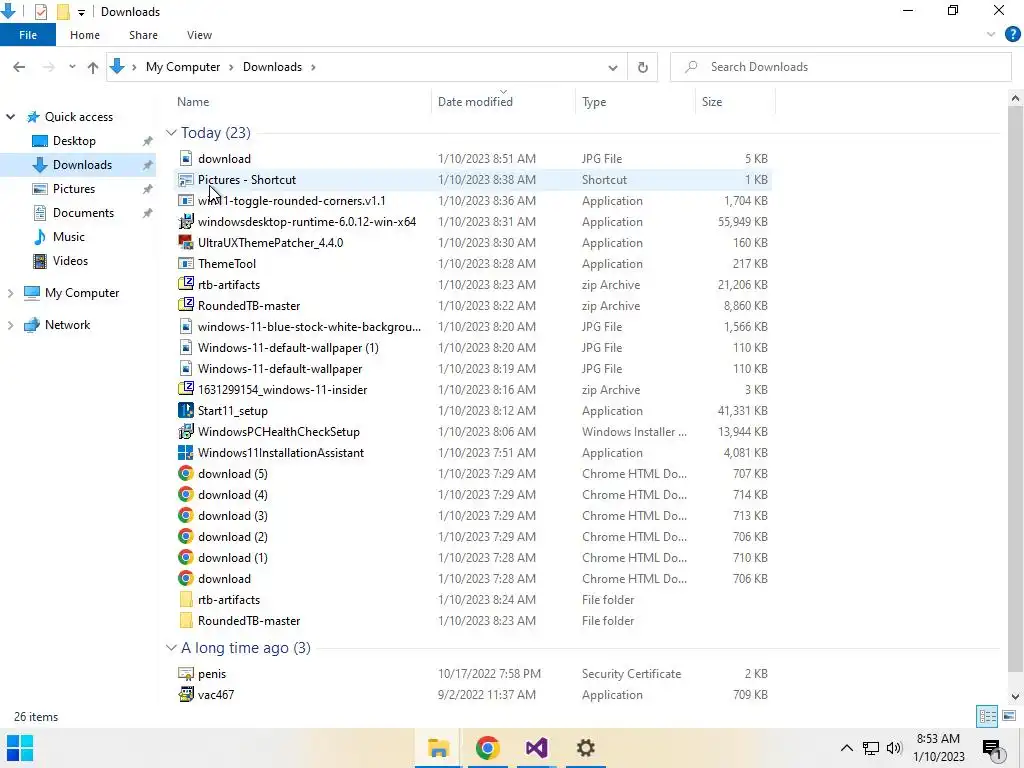Click My Computer in the address breadcrumb
1024x768 pixels.
[x=183, y=67]
